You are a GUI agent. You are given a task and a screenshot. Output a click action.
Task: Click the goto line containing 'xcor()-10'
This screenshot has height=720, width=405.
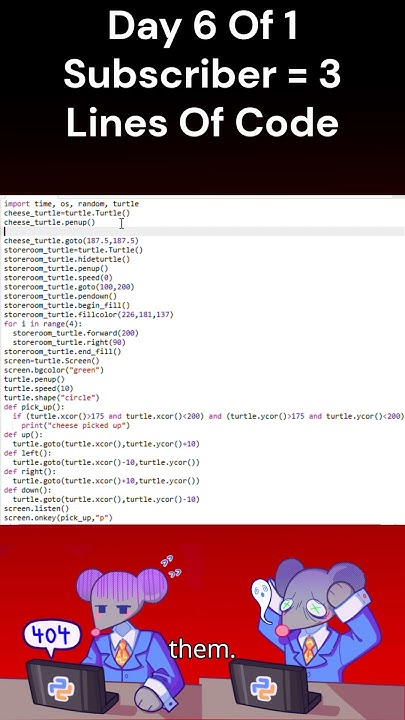[106, 462]
